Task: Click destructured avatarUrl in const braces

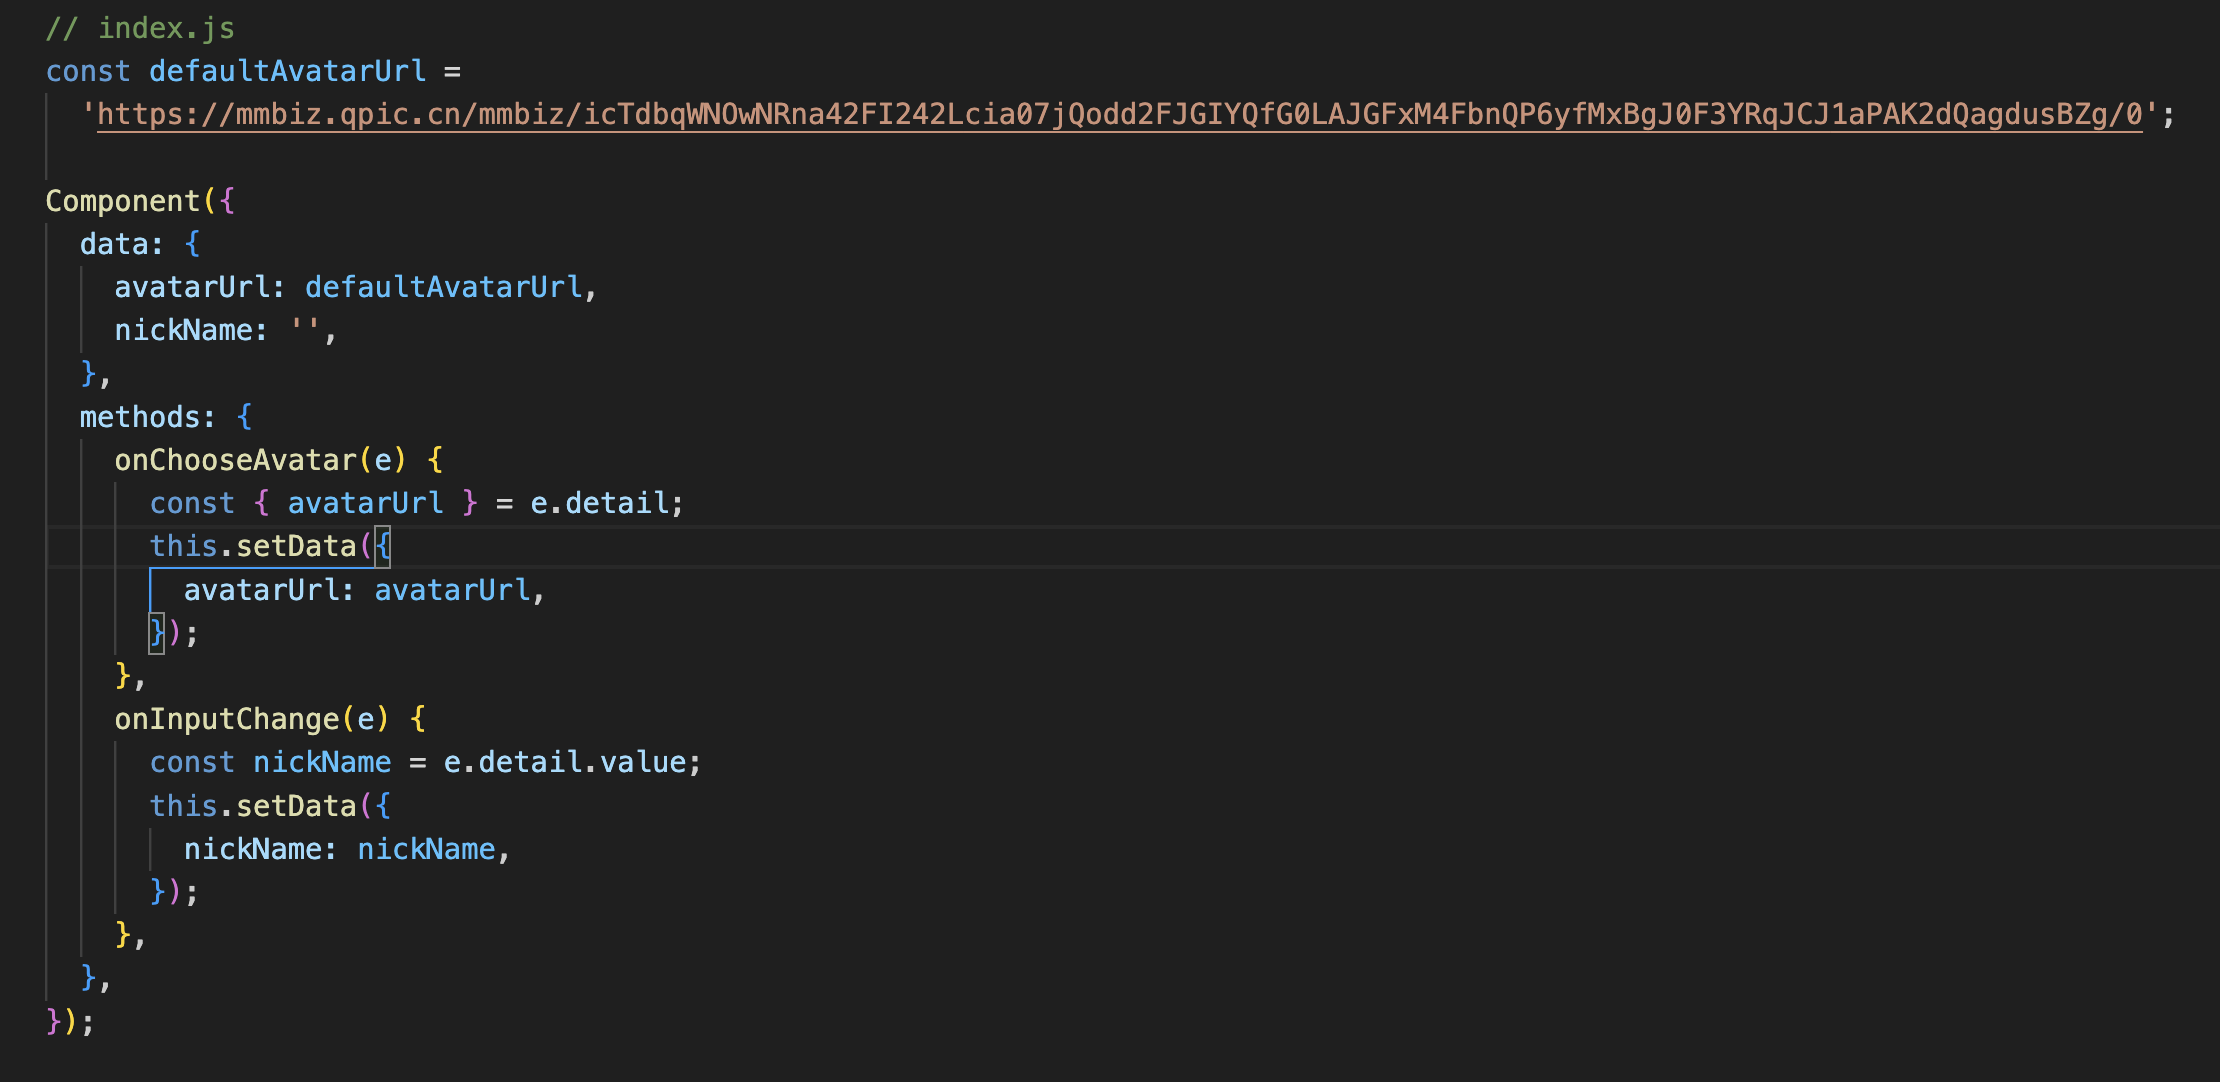Action: (x=365, y=503)
